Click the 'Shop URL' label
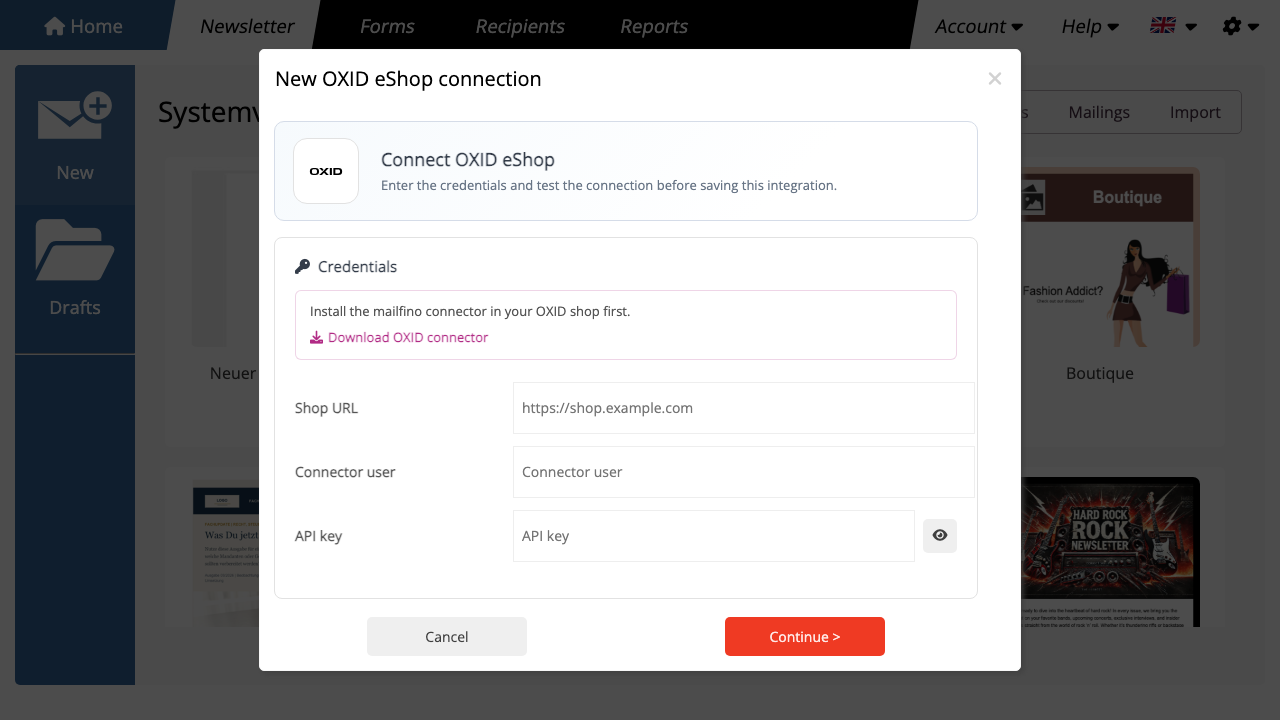The height and width of the screenshot is (720, 1280). tap(326, 408)
